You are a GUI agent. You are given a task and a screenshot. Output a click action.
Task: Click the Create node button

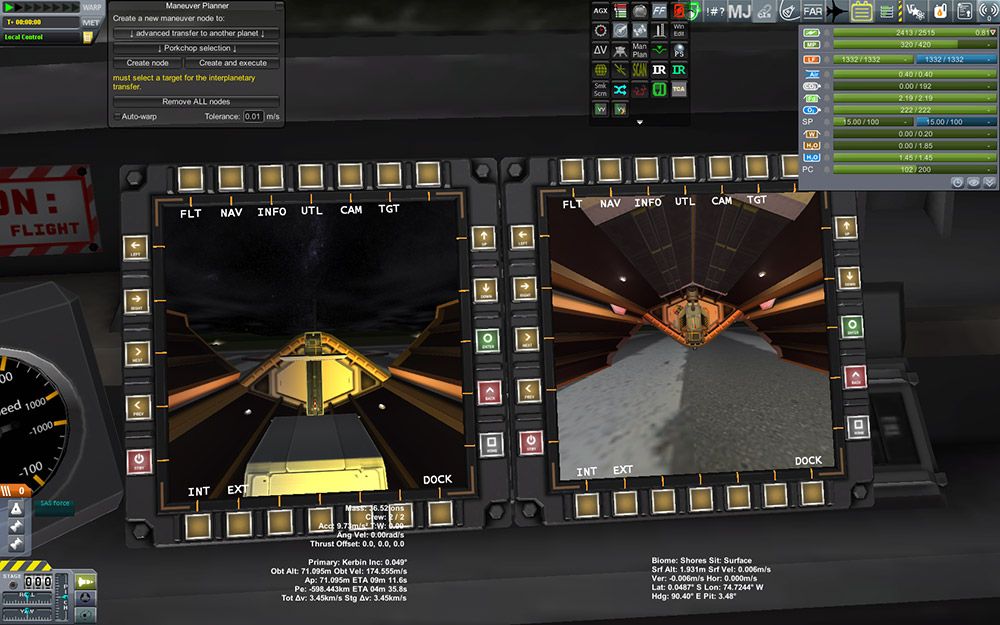147,63
